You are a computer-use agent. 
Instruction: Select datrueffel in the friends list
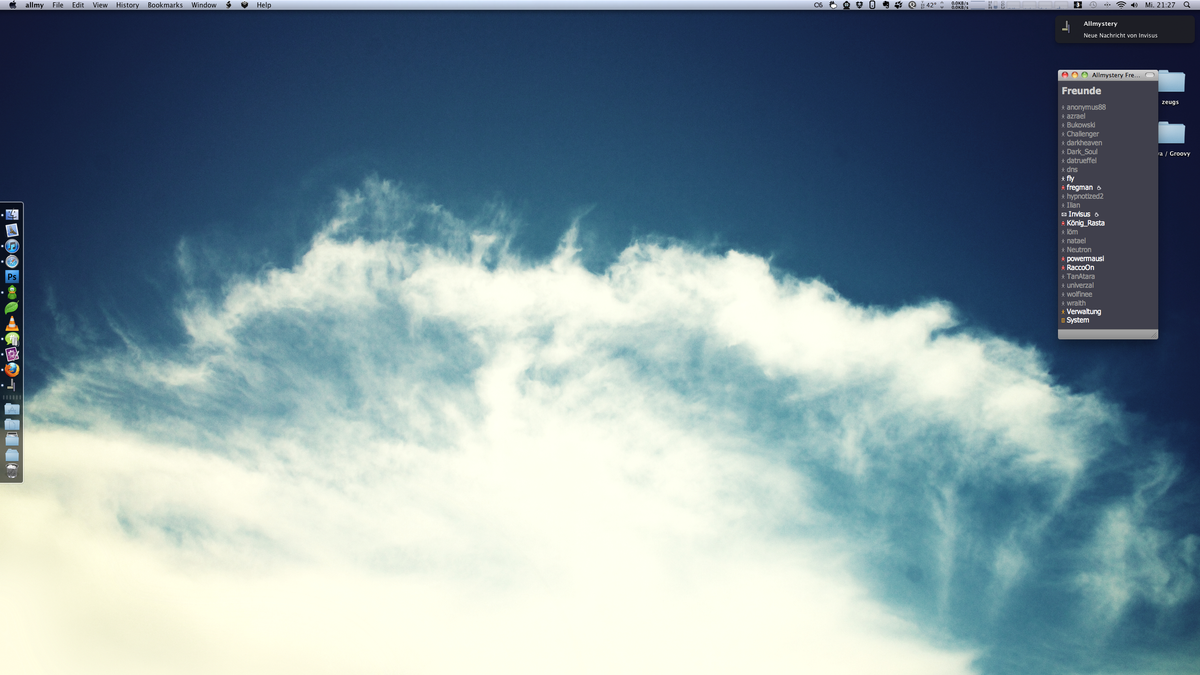pyautogui.click(x=1082, y=160)
